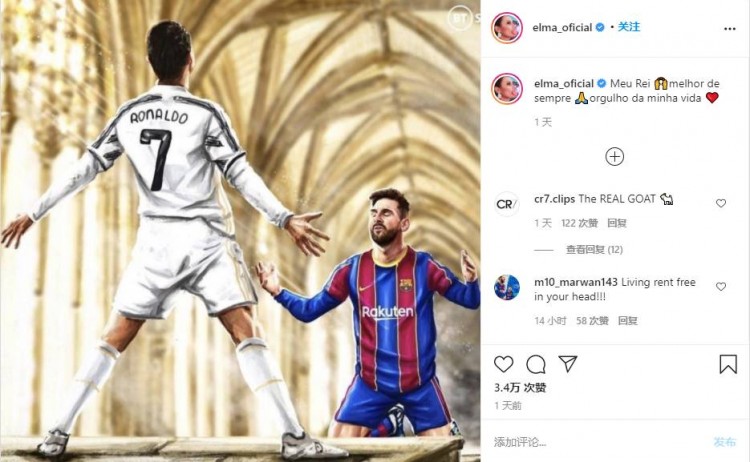Open the Ronaldo and Messi artwork image

240,231
